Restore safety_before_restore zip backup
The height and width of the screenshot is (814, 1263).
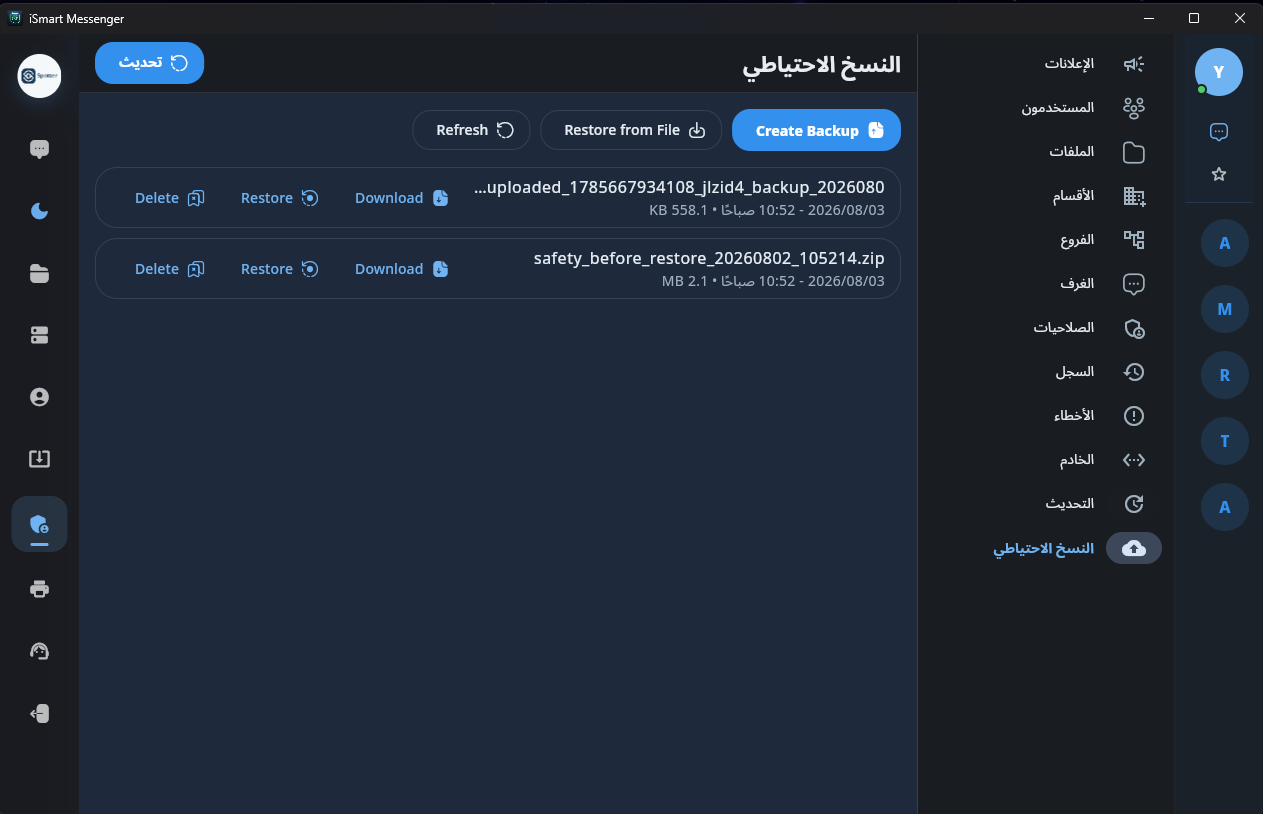point(279,269)
